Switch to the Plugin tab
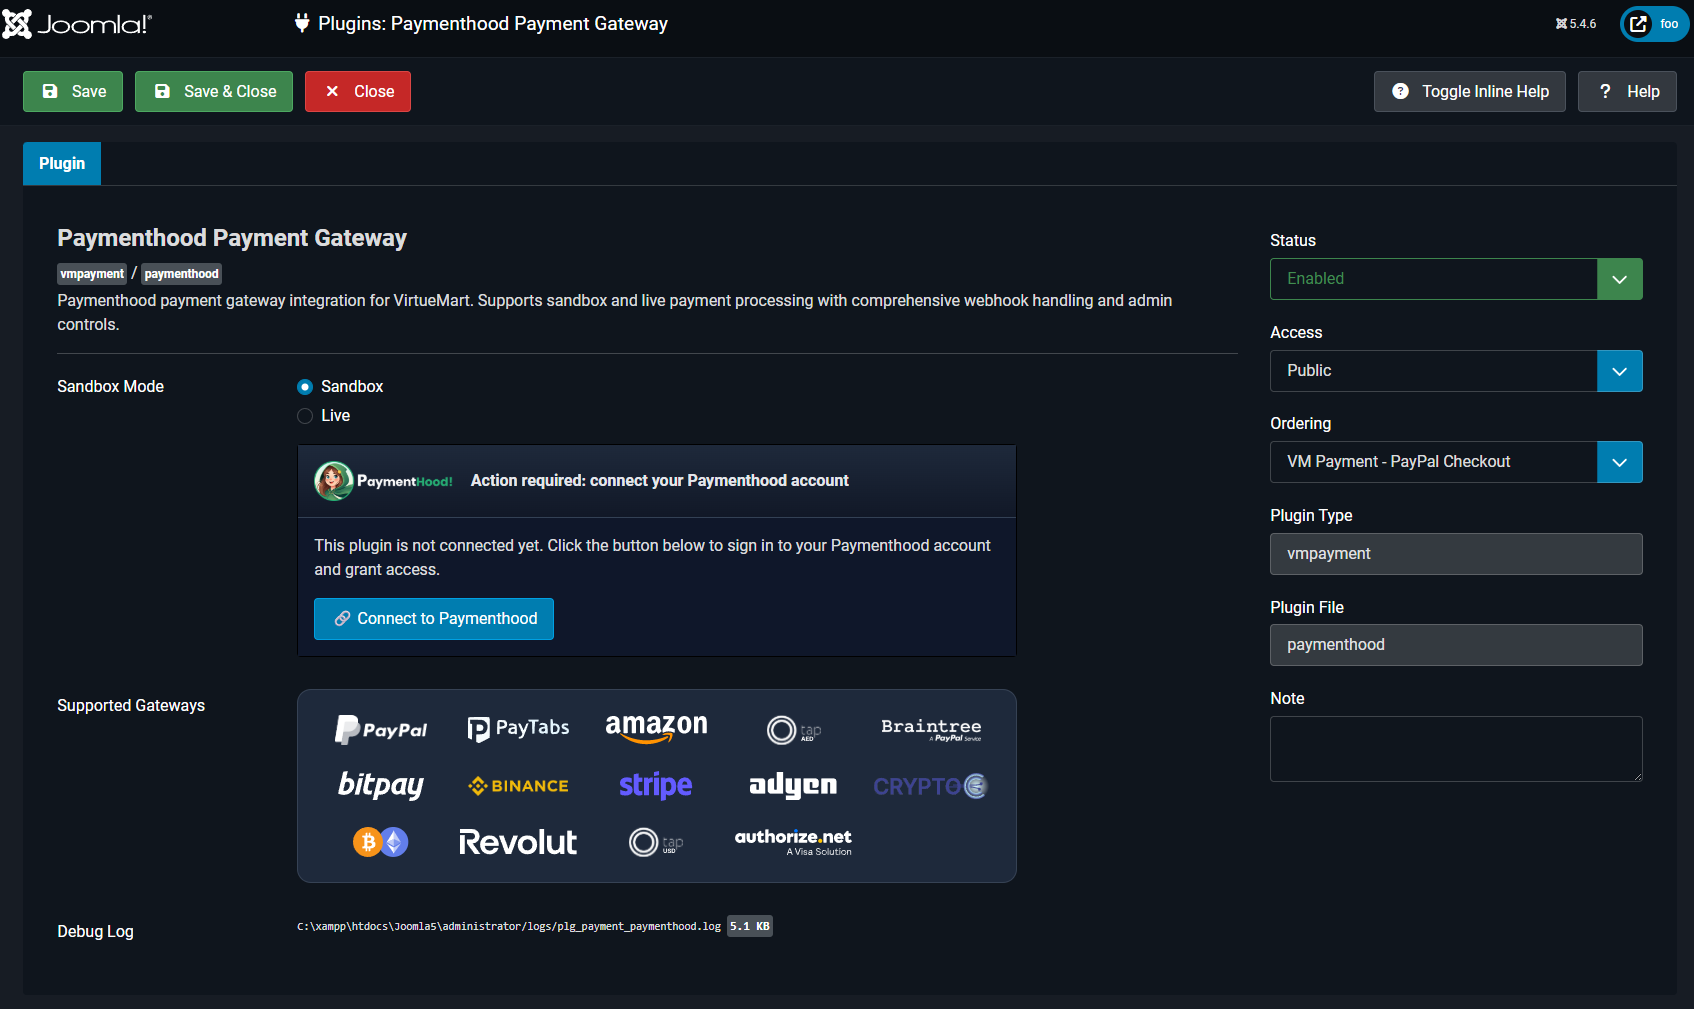 (62, 163)
